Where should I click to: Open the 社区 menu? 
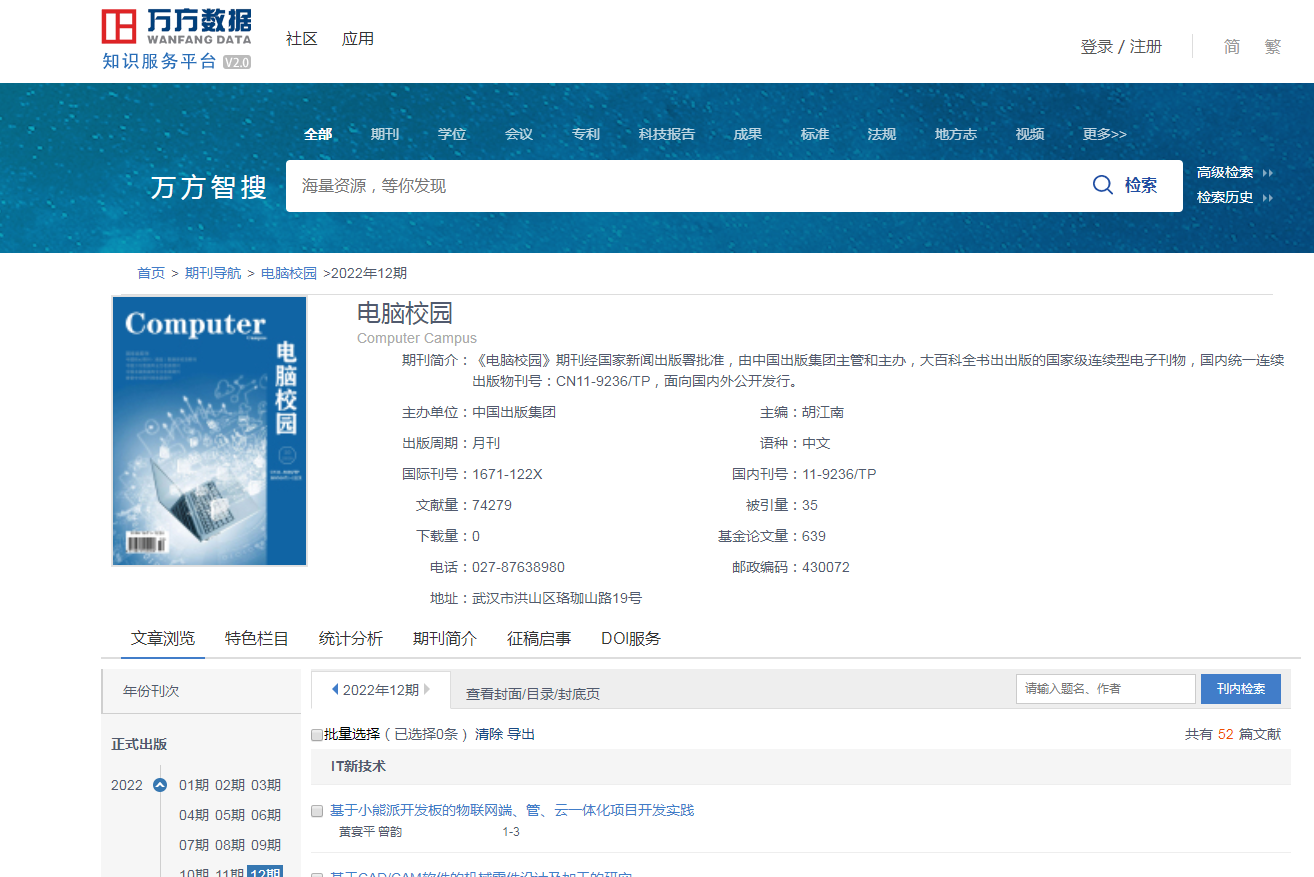pos(301,39)
